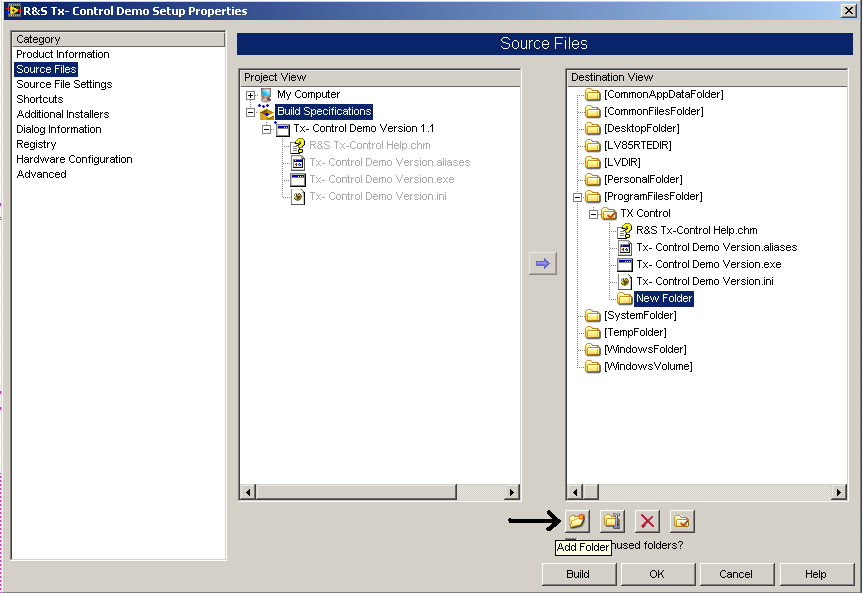Click the .aliases file icon in Destination View
Image resolution: width=863 pixels, height=593 pixels.
pyautogui.click(x=625, y=248)
